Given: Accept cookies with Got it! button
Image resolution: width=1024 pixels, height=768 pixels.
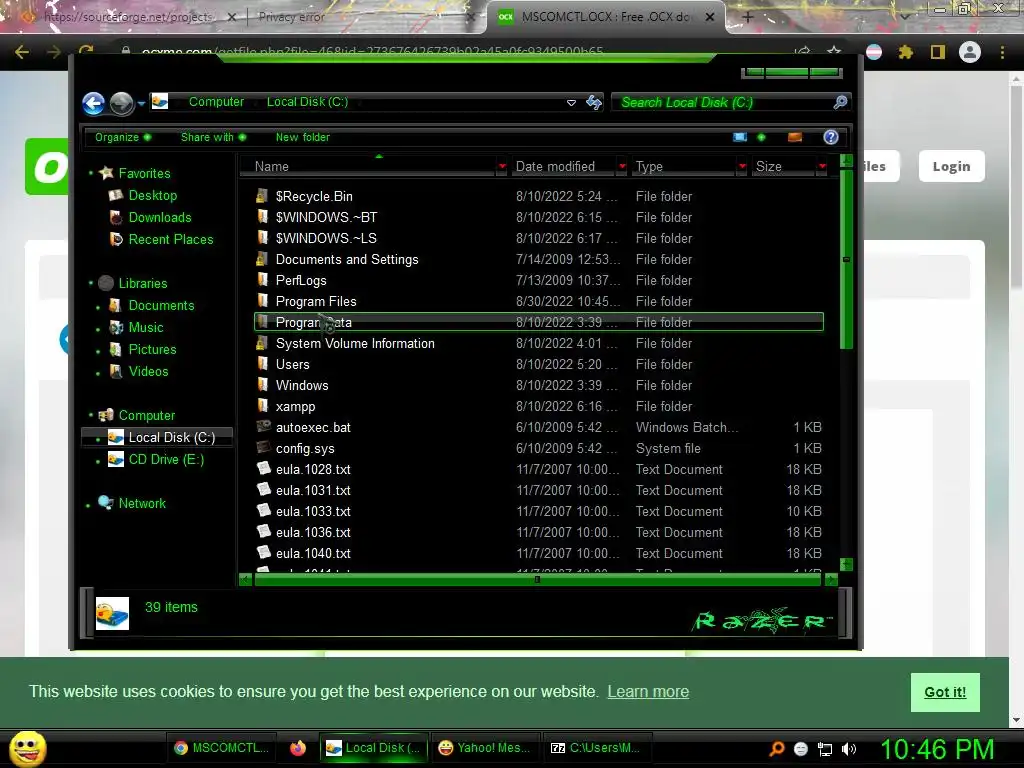Looking at the screenshot, I should [944, 692].
